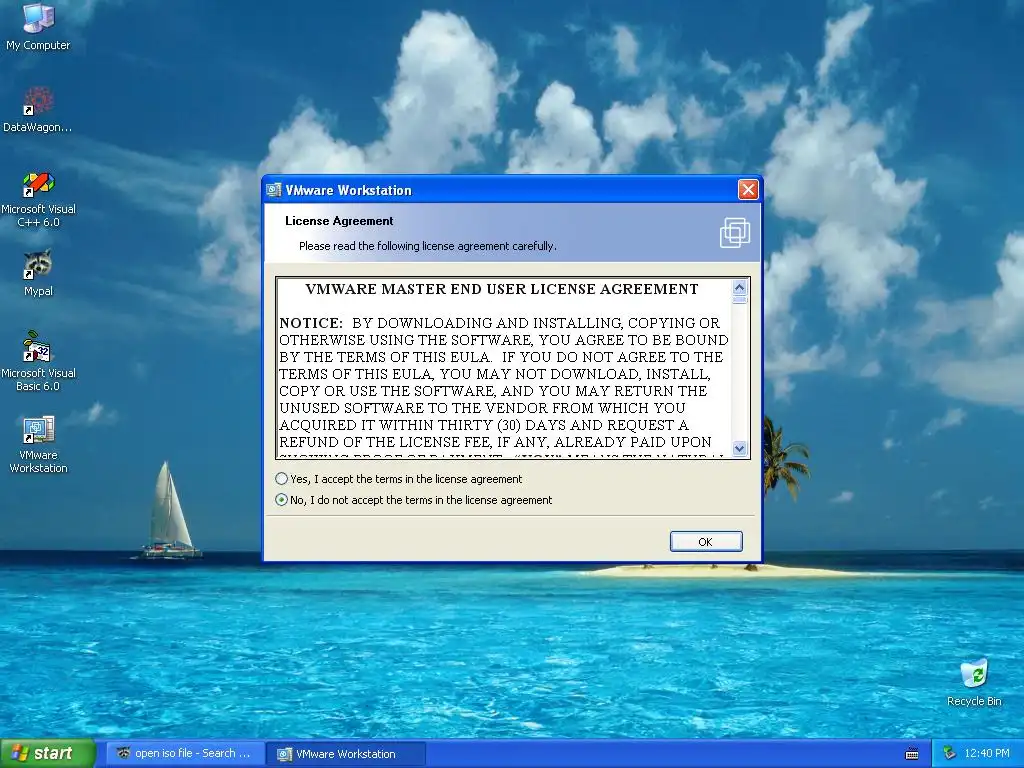
Task: Open the Recycle Bin icon
Action: coord(974,683)
